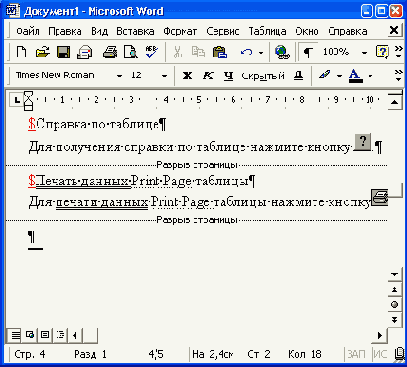The width and height of the screenshot is (407, 367).
Task: Open the Окно menu
Action: pyautogui.click(x=307, y=31)
